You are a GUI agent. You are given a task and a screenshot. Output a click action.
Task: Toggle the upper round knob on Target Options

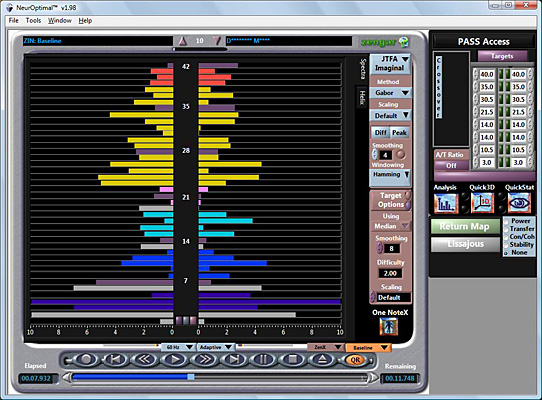408,196
